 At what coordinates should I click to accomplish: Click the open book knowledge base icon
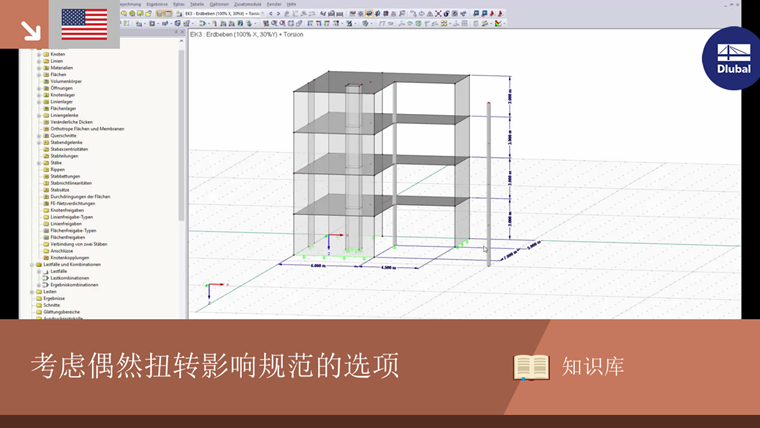tap(531, 367)
